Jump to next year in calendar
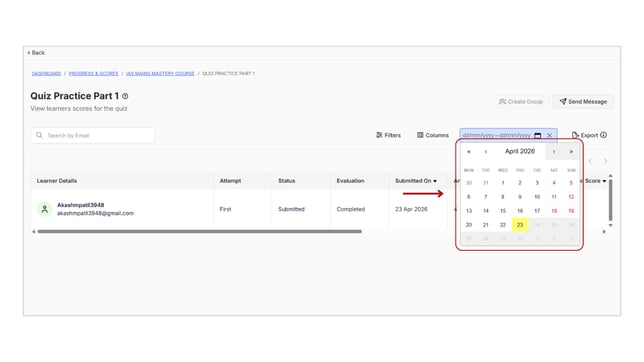The width and height of the screenshot is (644, 362). [571, 152]
